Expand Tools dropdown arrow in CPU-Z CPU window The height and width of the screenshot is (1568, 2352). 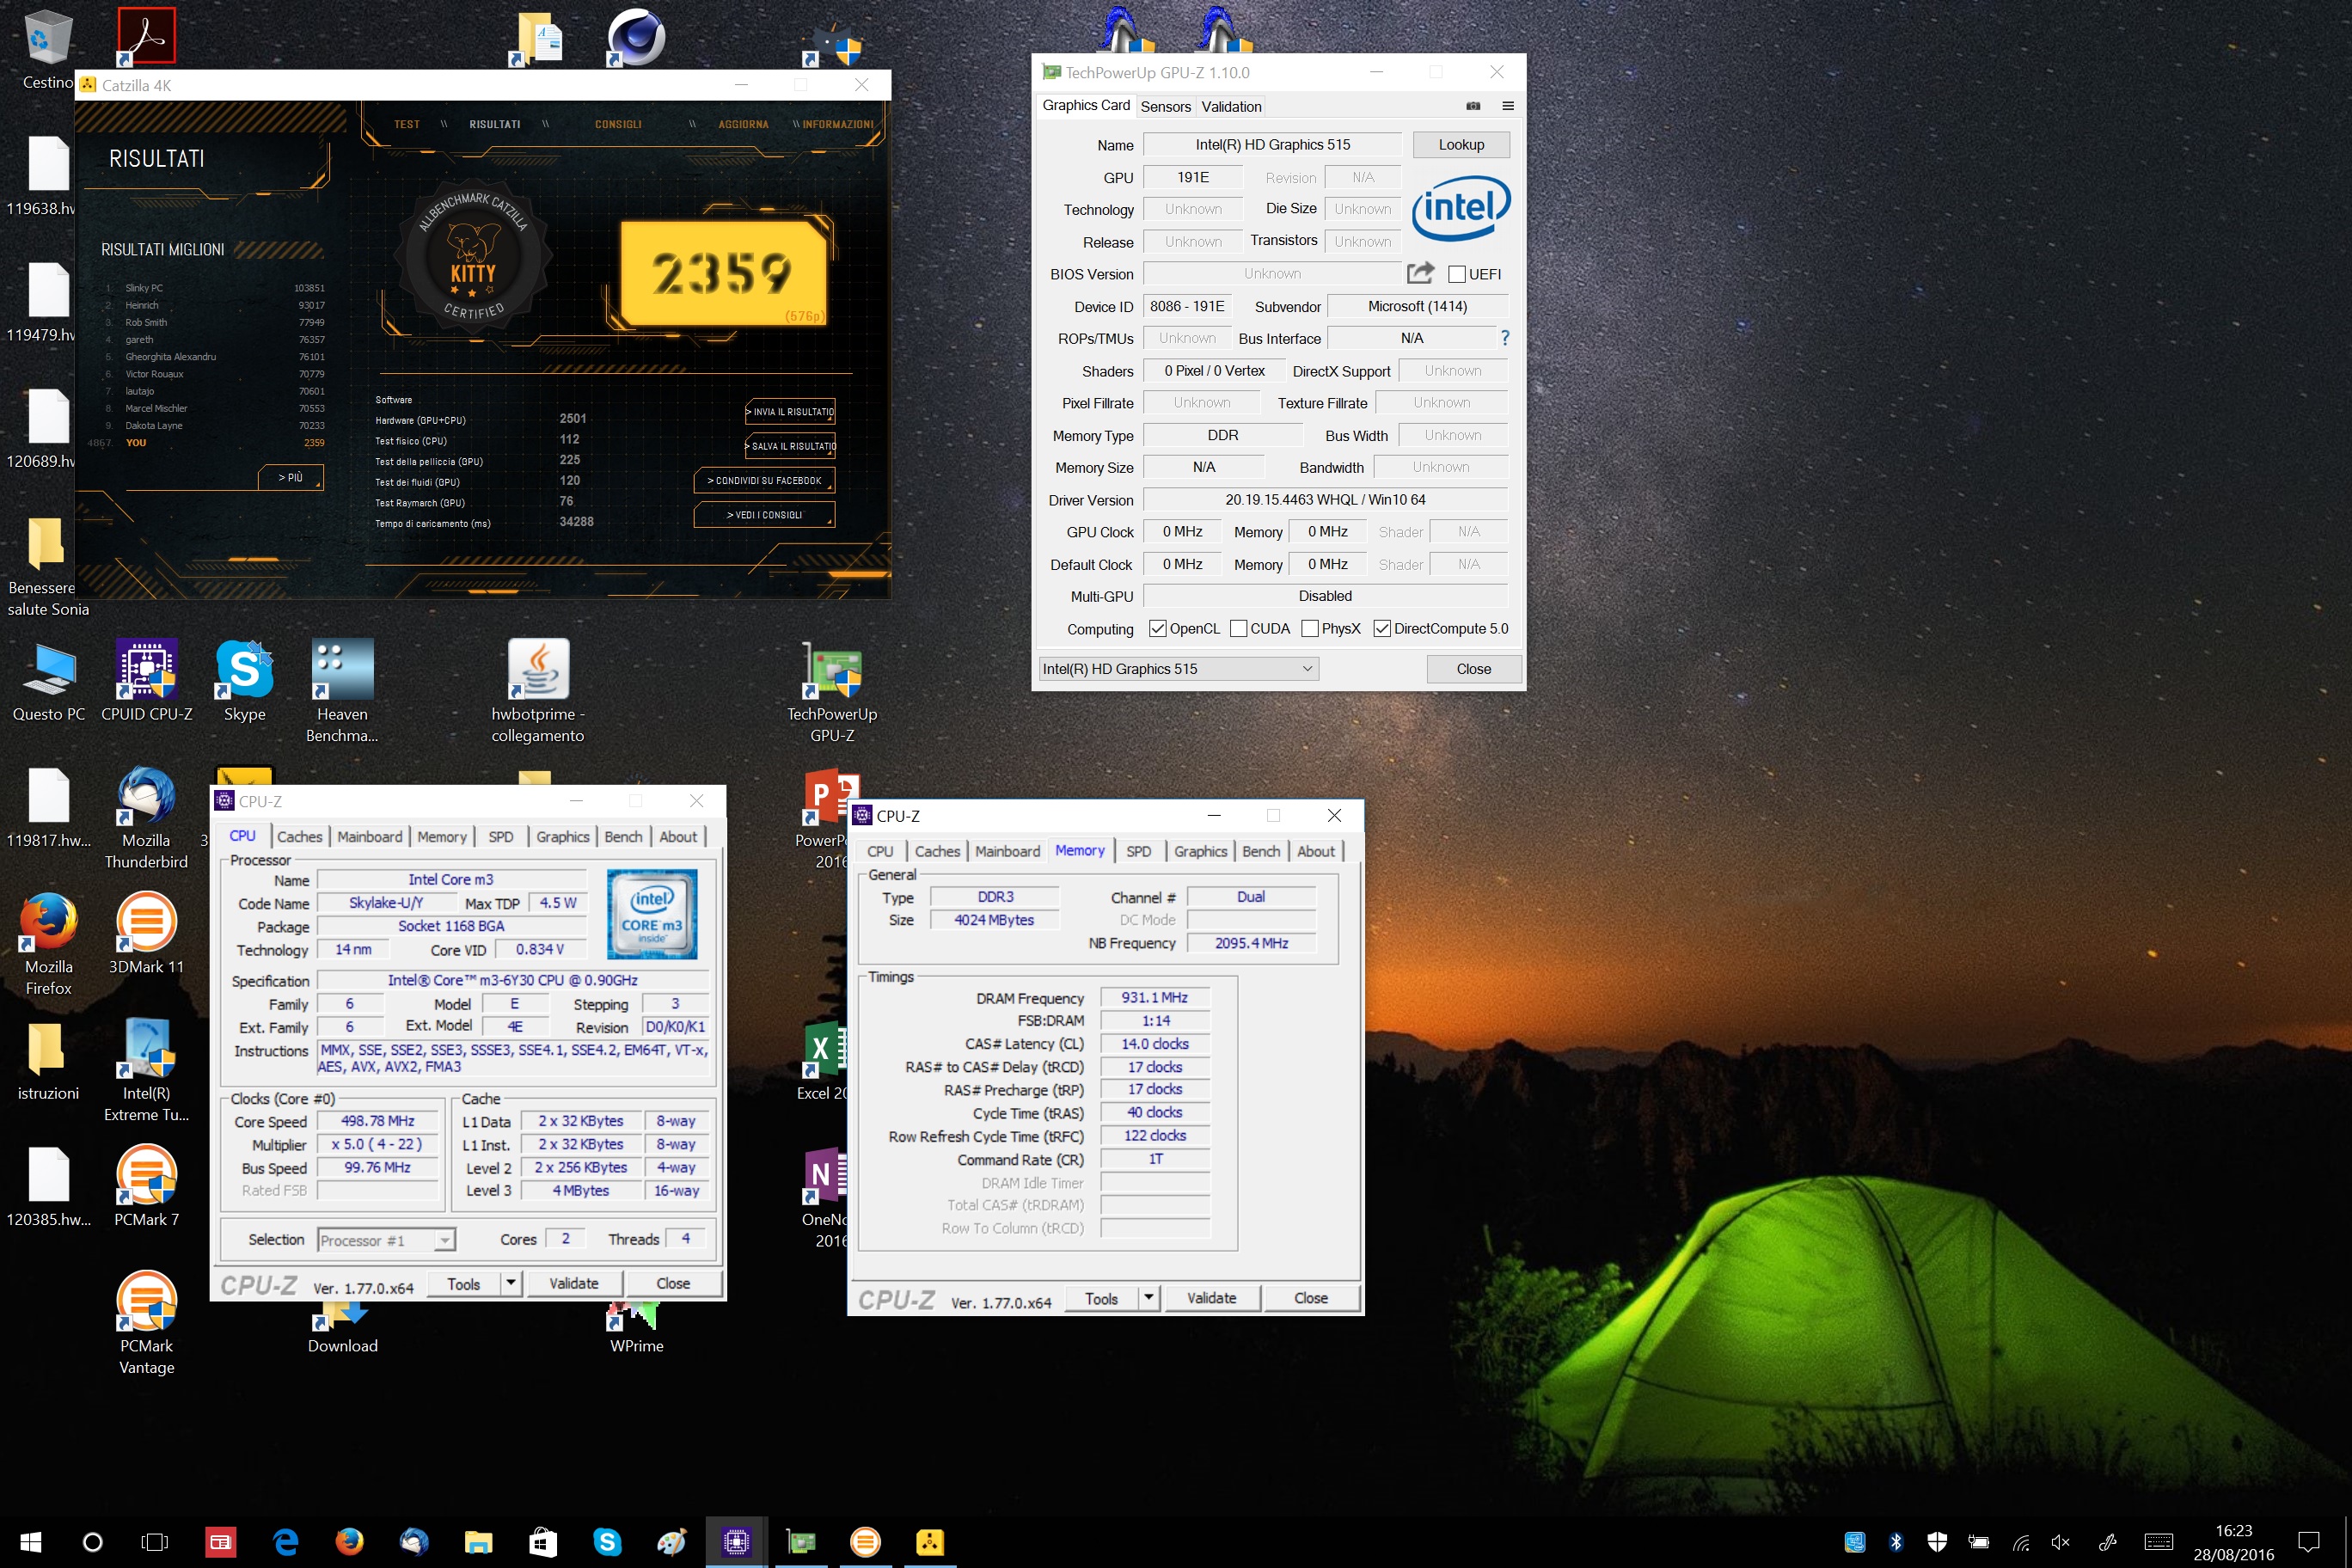click(x=511, y=1283)
